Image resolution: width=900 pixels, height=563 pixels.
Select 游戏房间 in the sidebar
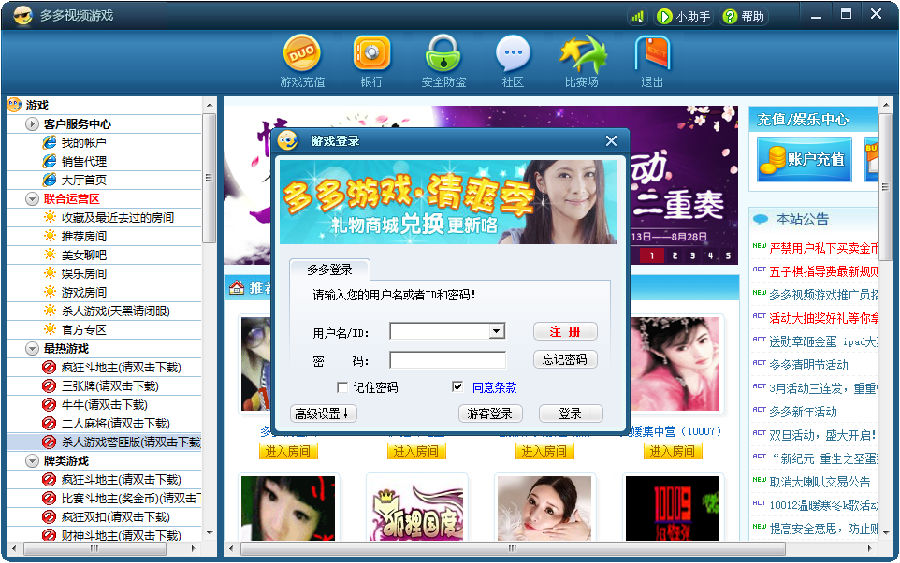[84, 292]
